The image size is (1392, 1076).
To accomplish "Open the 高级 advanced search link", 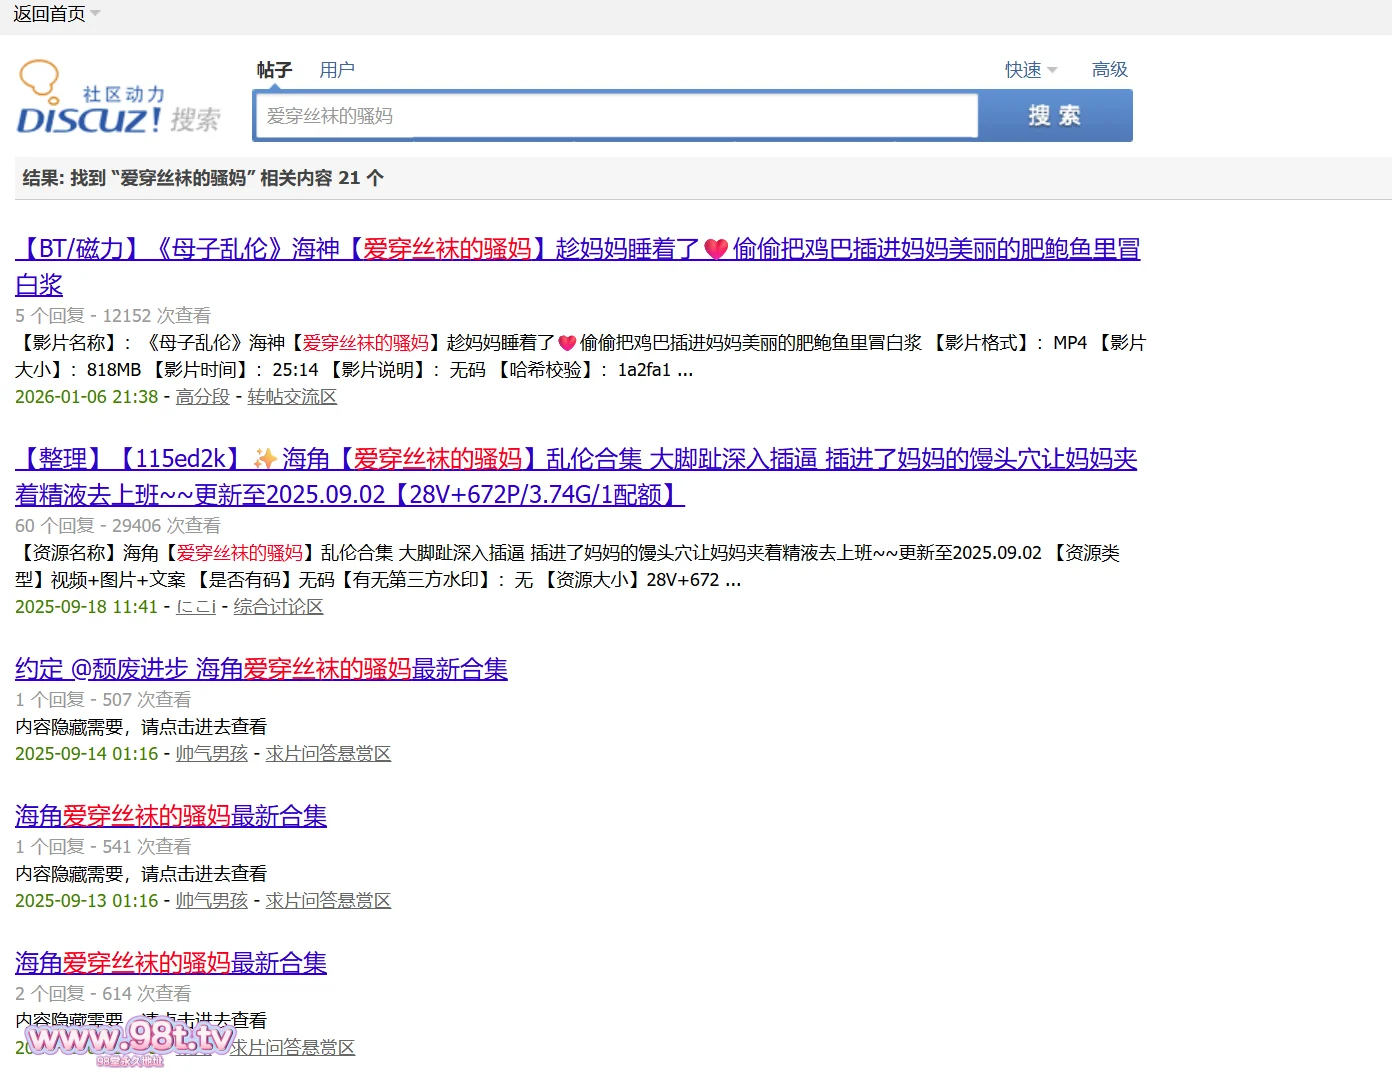I will tap(1109, 70).
